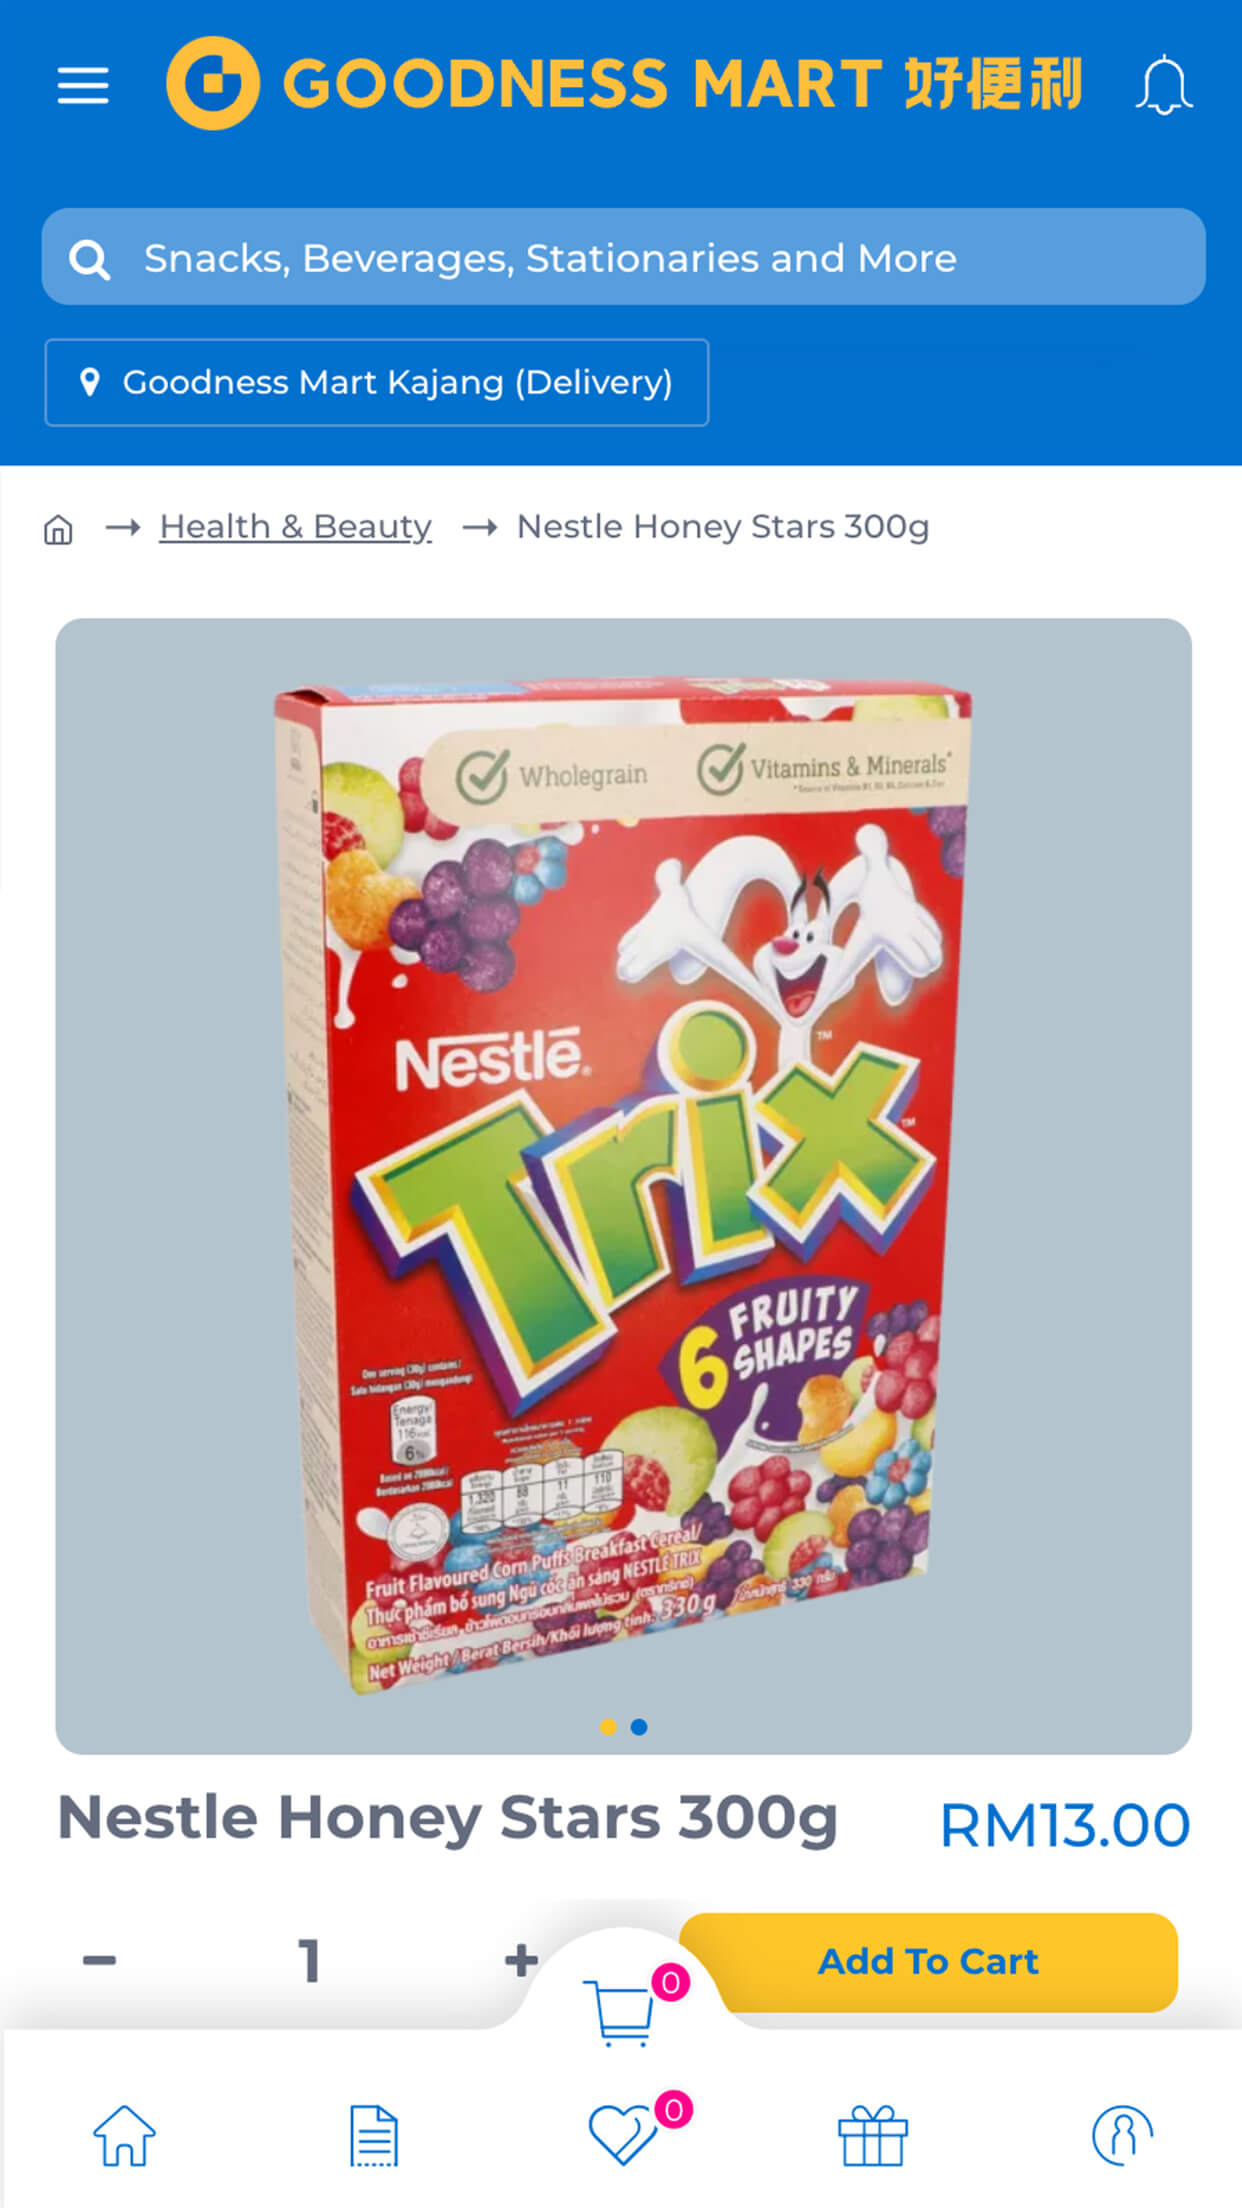Open Goodness Mart Kajang delivery selector

click(377, 382)
